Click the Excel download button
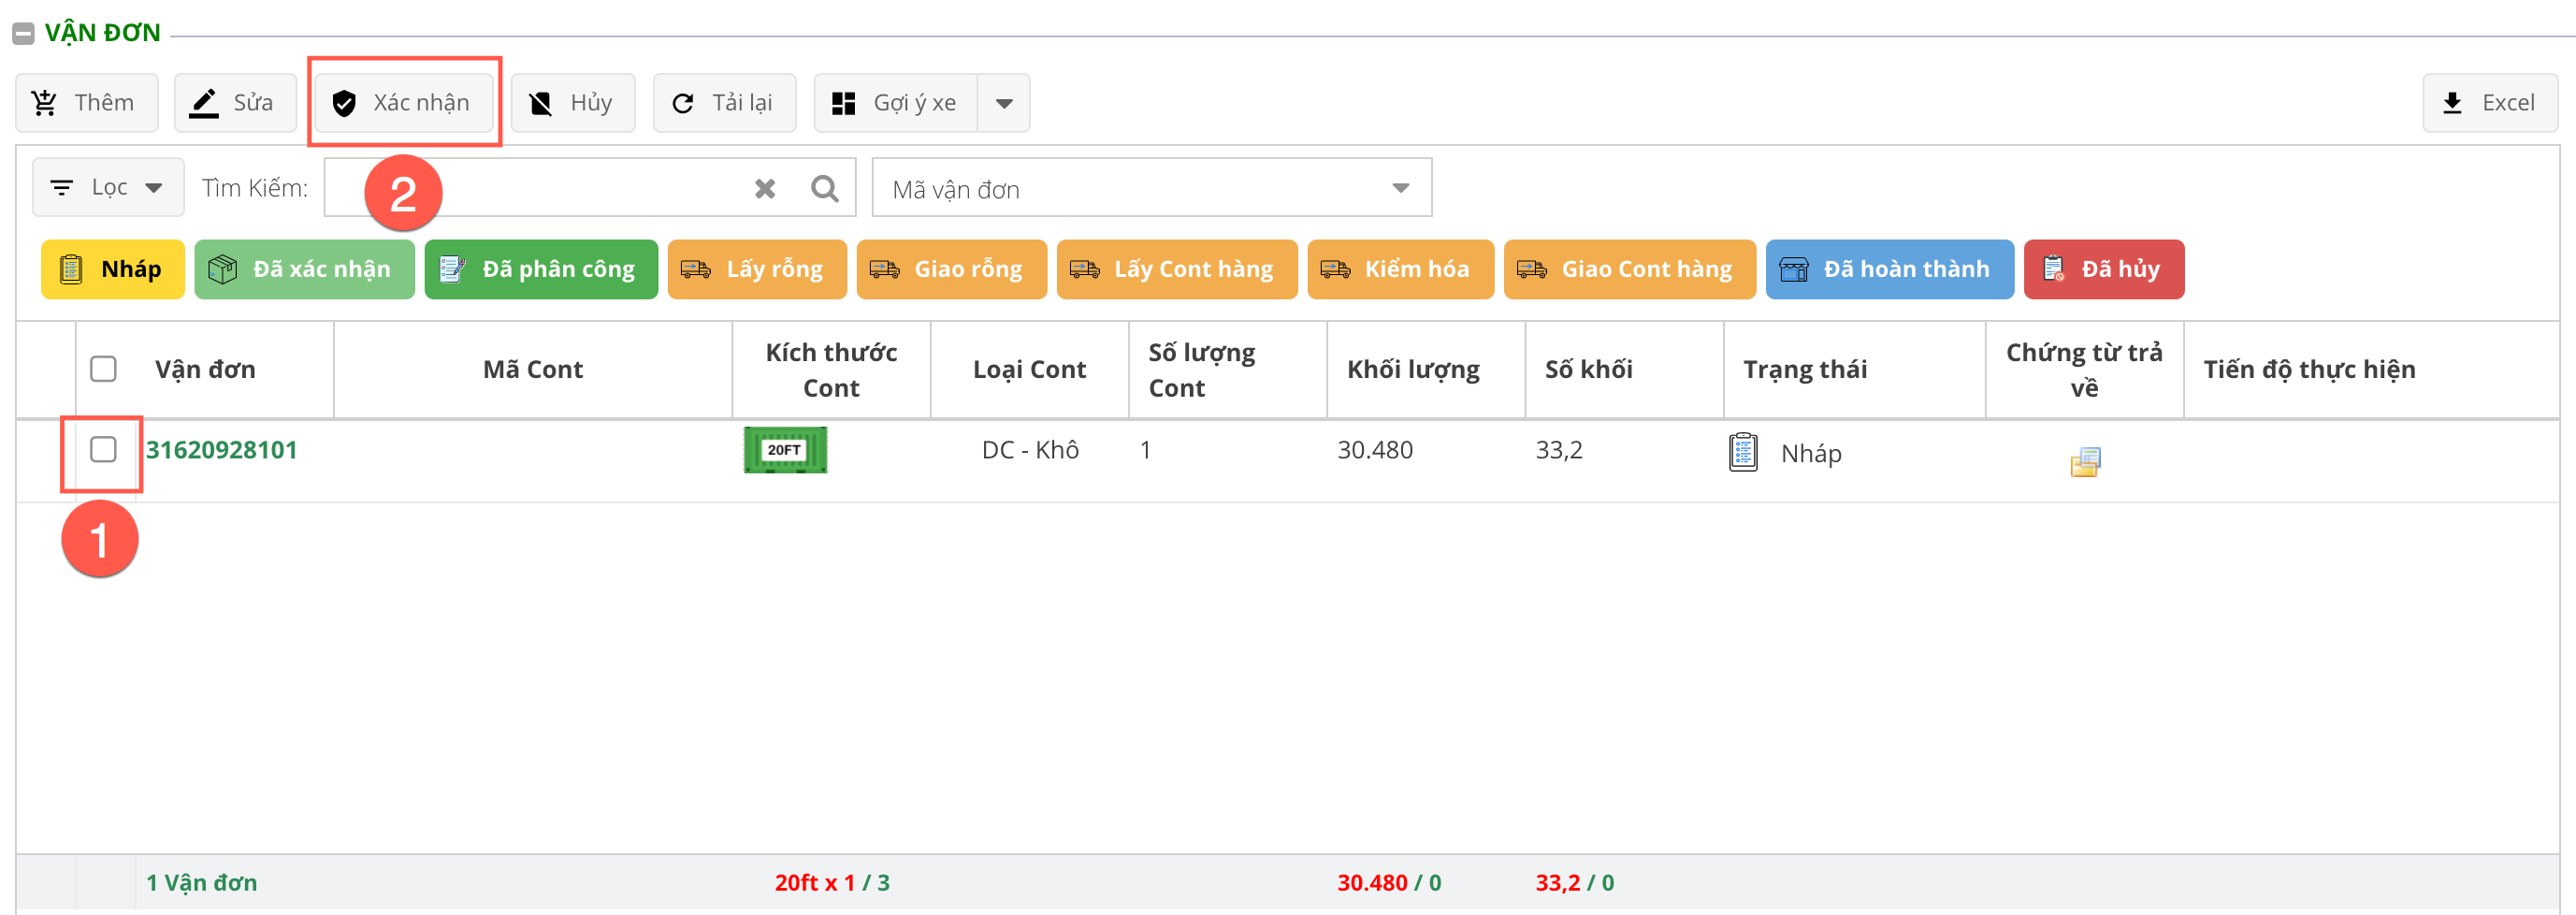Viewport: 2576px width, 915px height. [2489, 103]
